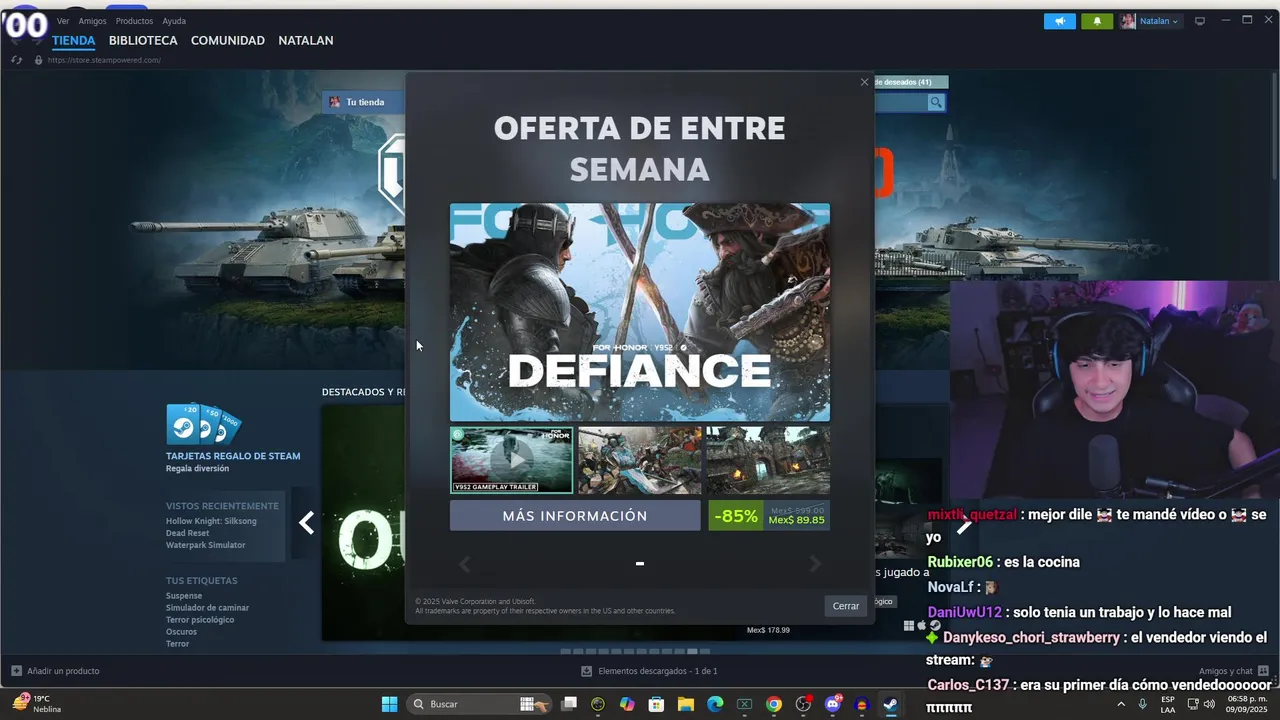Close the popup with the X icon
This screenshot has height=720, width=1280.
click(864, 82)
